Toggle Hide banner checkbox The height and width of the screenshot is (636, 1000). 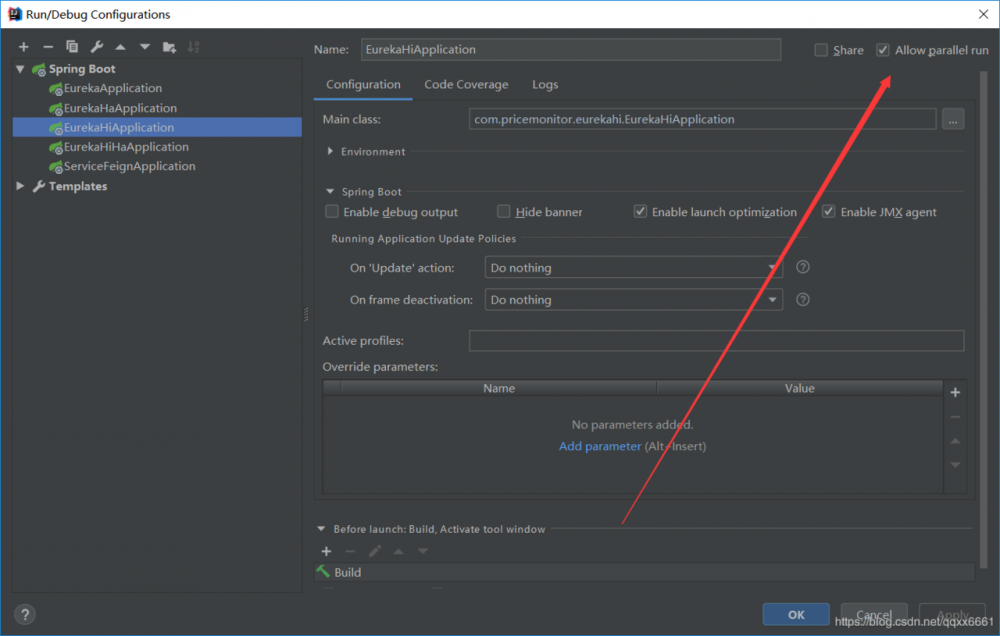point(504,212)
